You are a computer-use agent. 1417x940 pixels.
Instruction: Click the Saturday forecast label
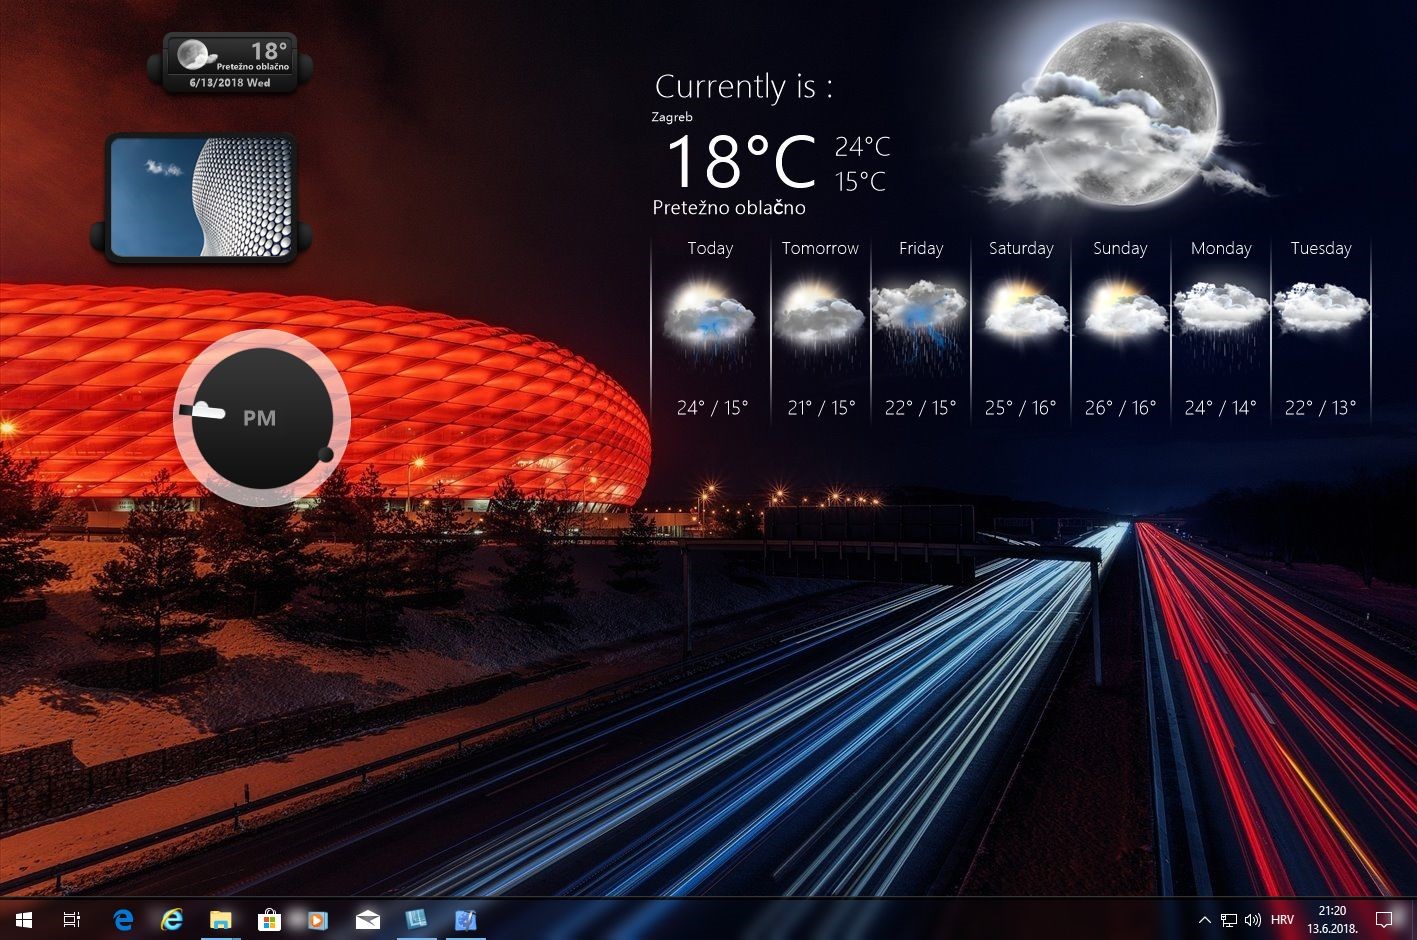[1021, 248]
